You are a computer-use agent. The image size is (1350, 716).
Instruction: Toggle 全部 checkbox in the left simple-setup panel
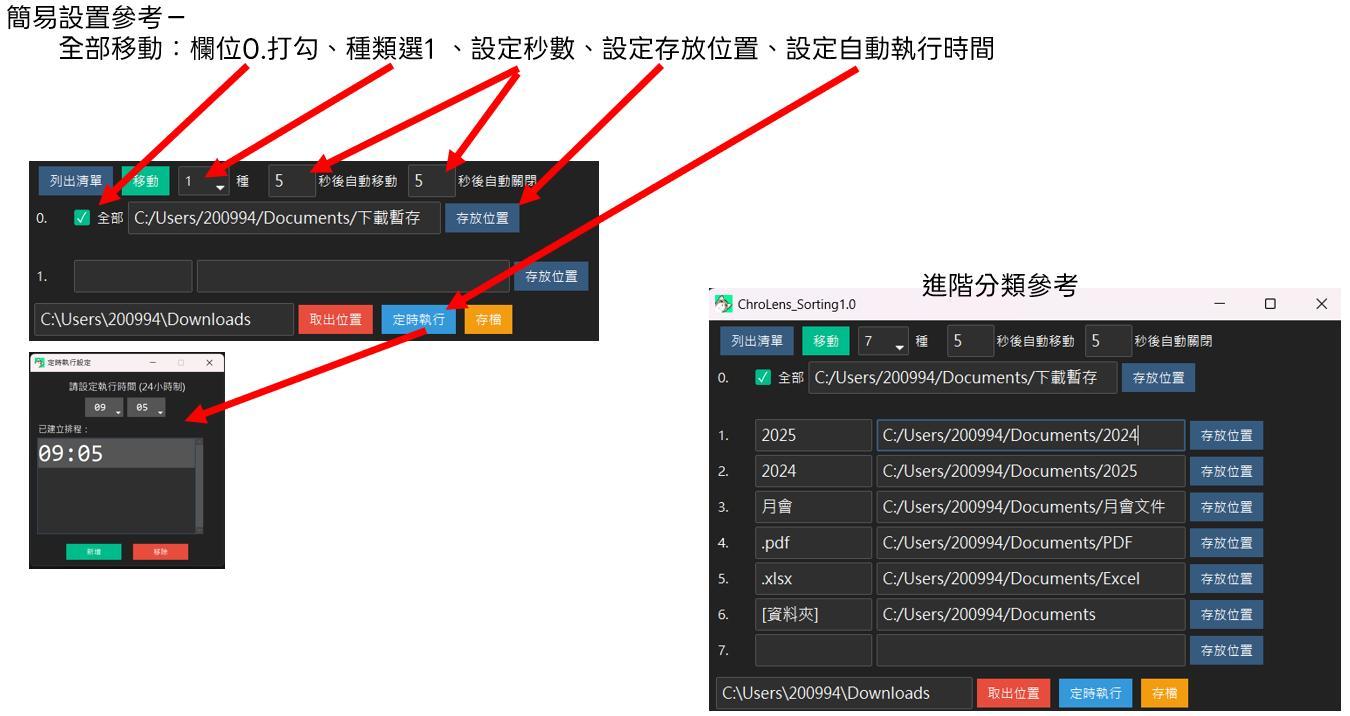pos(83,218)
